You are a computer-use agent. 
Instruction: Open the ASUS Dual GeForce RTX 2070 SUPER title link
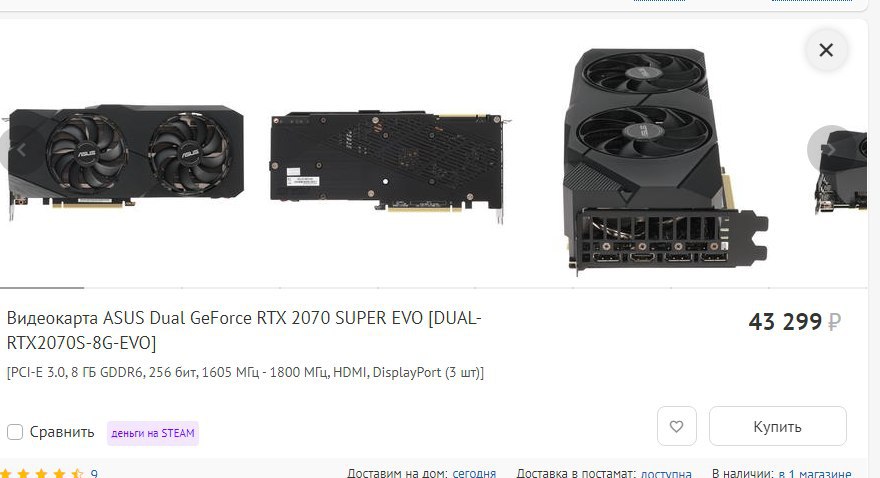244,330
